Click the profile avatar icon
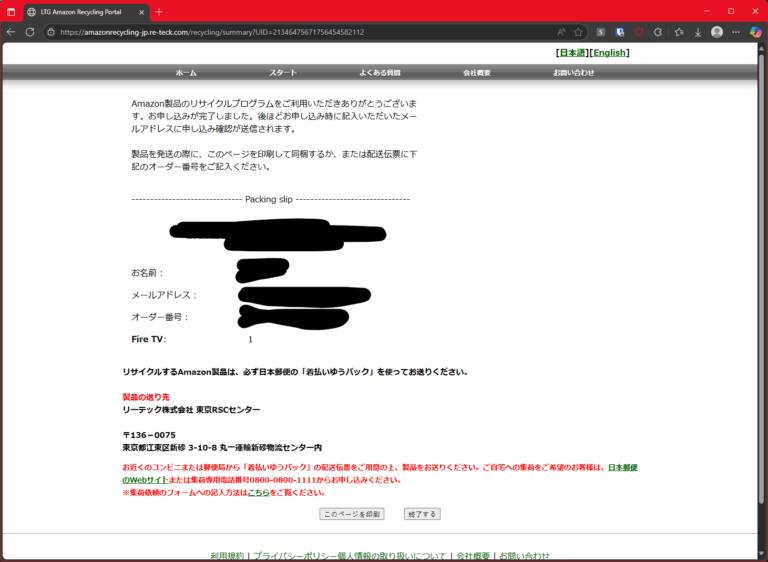This screenshot has width=768, height=562. tap(717, 32)
